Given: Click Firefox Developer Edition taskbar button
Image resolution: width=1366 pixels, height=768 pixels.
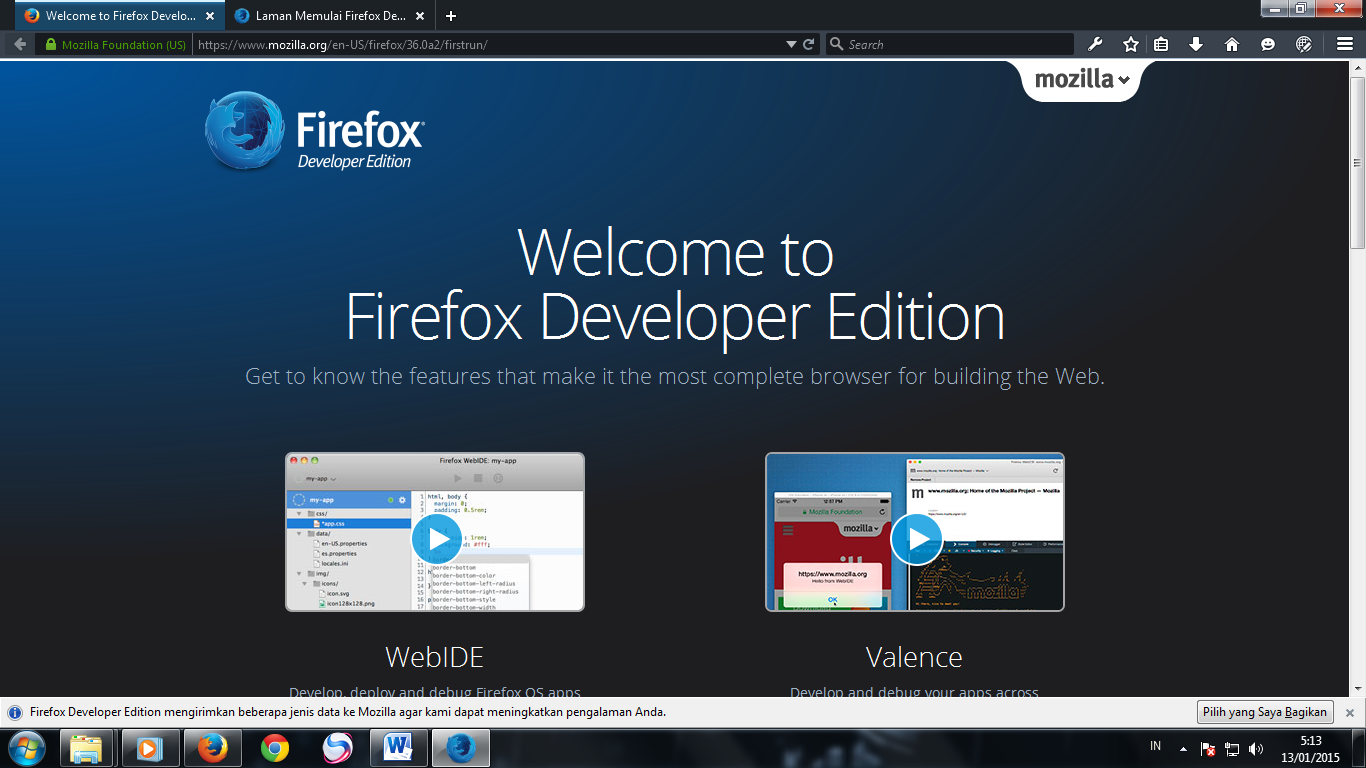Looking at the screenshot, I should [x=461, y=748].
